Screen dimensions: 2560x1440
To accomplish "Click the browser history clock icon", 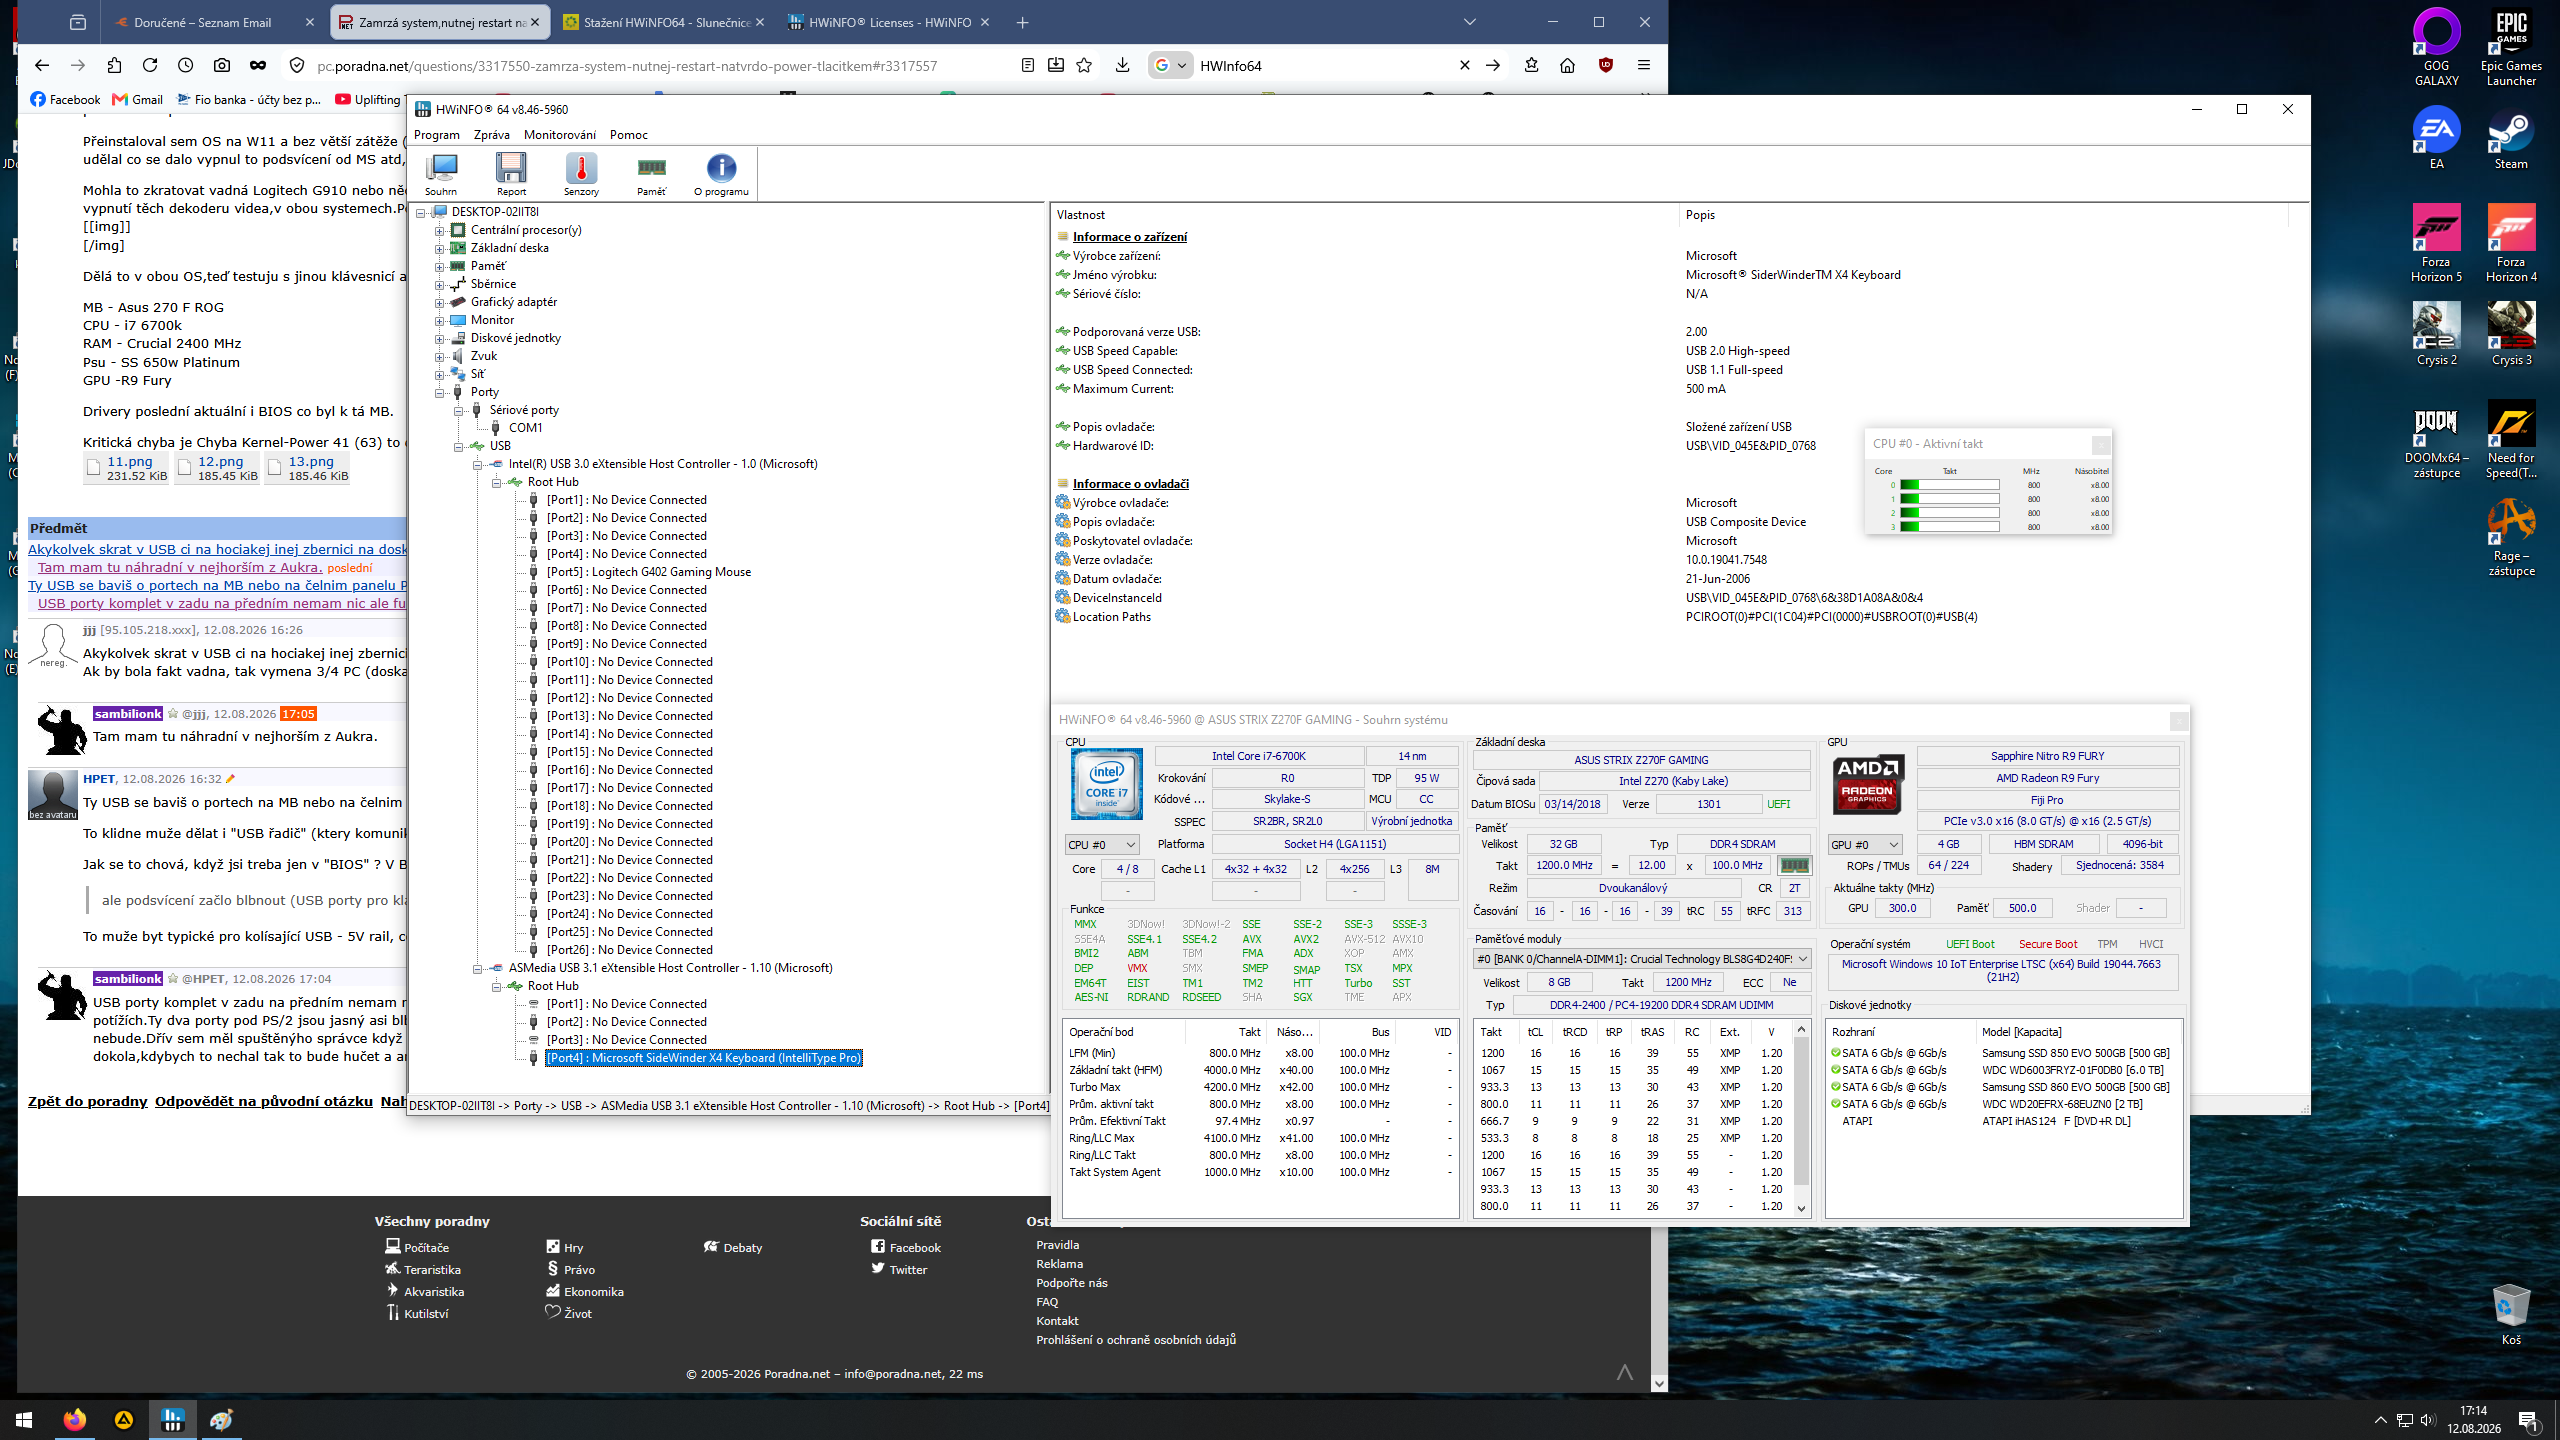I will tap(186, 65).
